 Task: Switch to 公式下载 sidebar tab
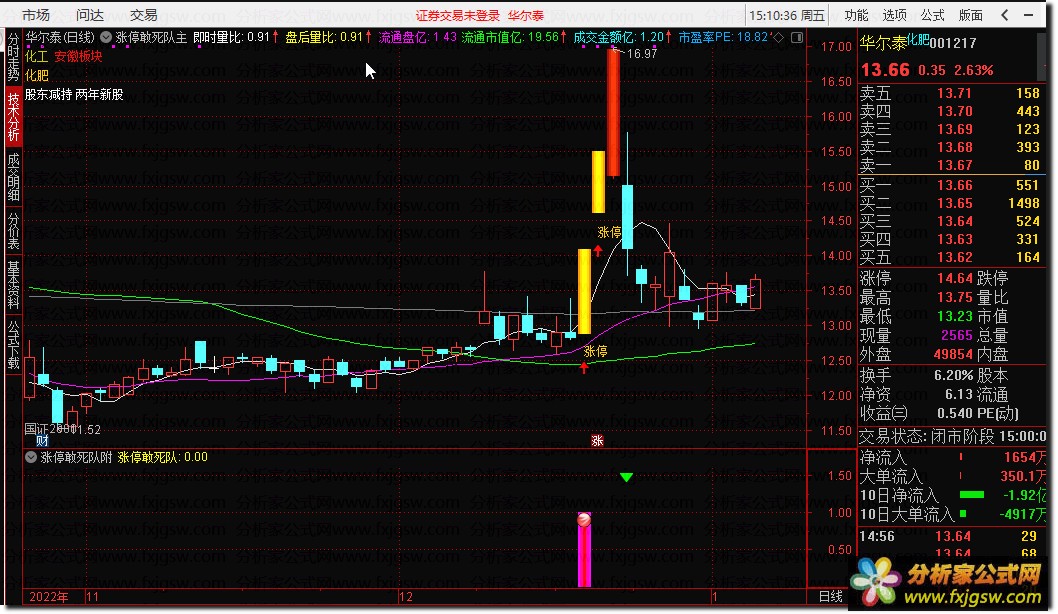[x=13, y=344]
